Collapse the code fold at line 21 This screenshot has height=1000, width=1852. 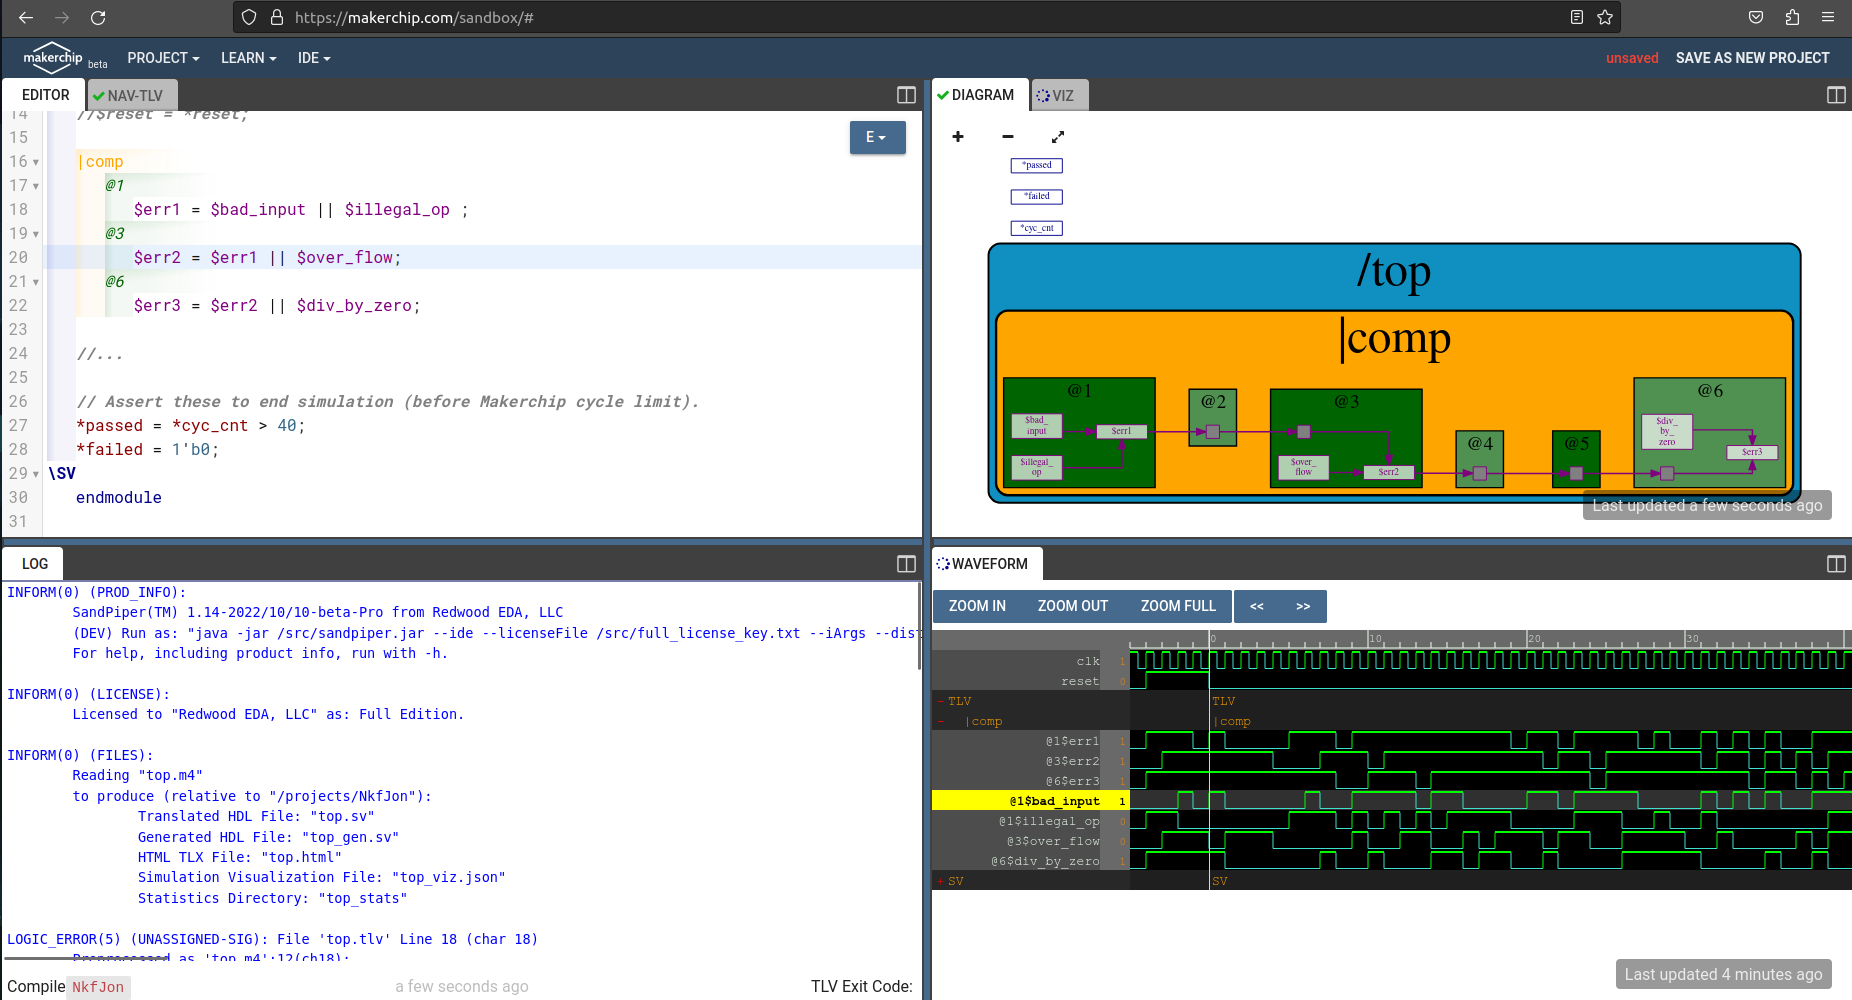[36, 282]
